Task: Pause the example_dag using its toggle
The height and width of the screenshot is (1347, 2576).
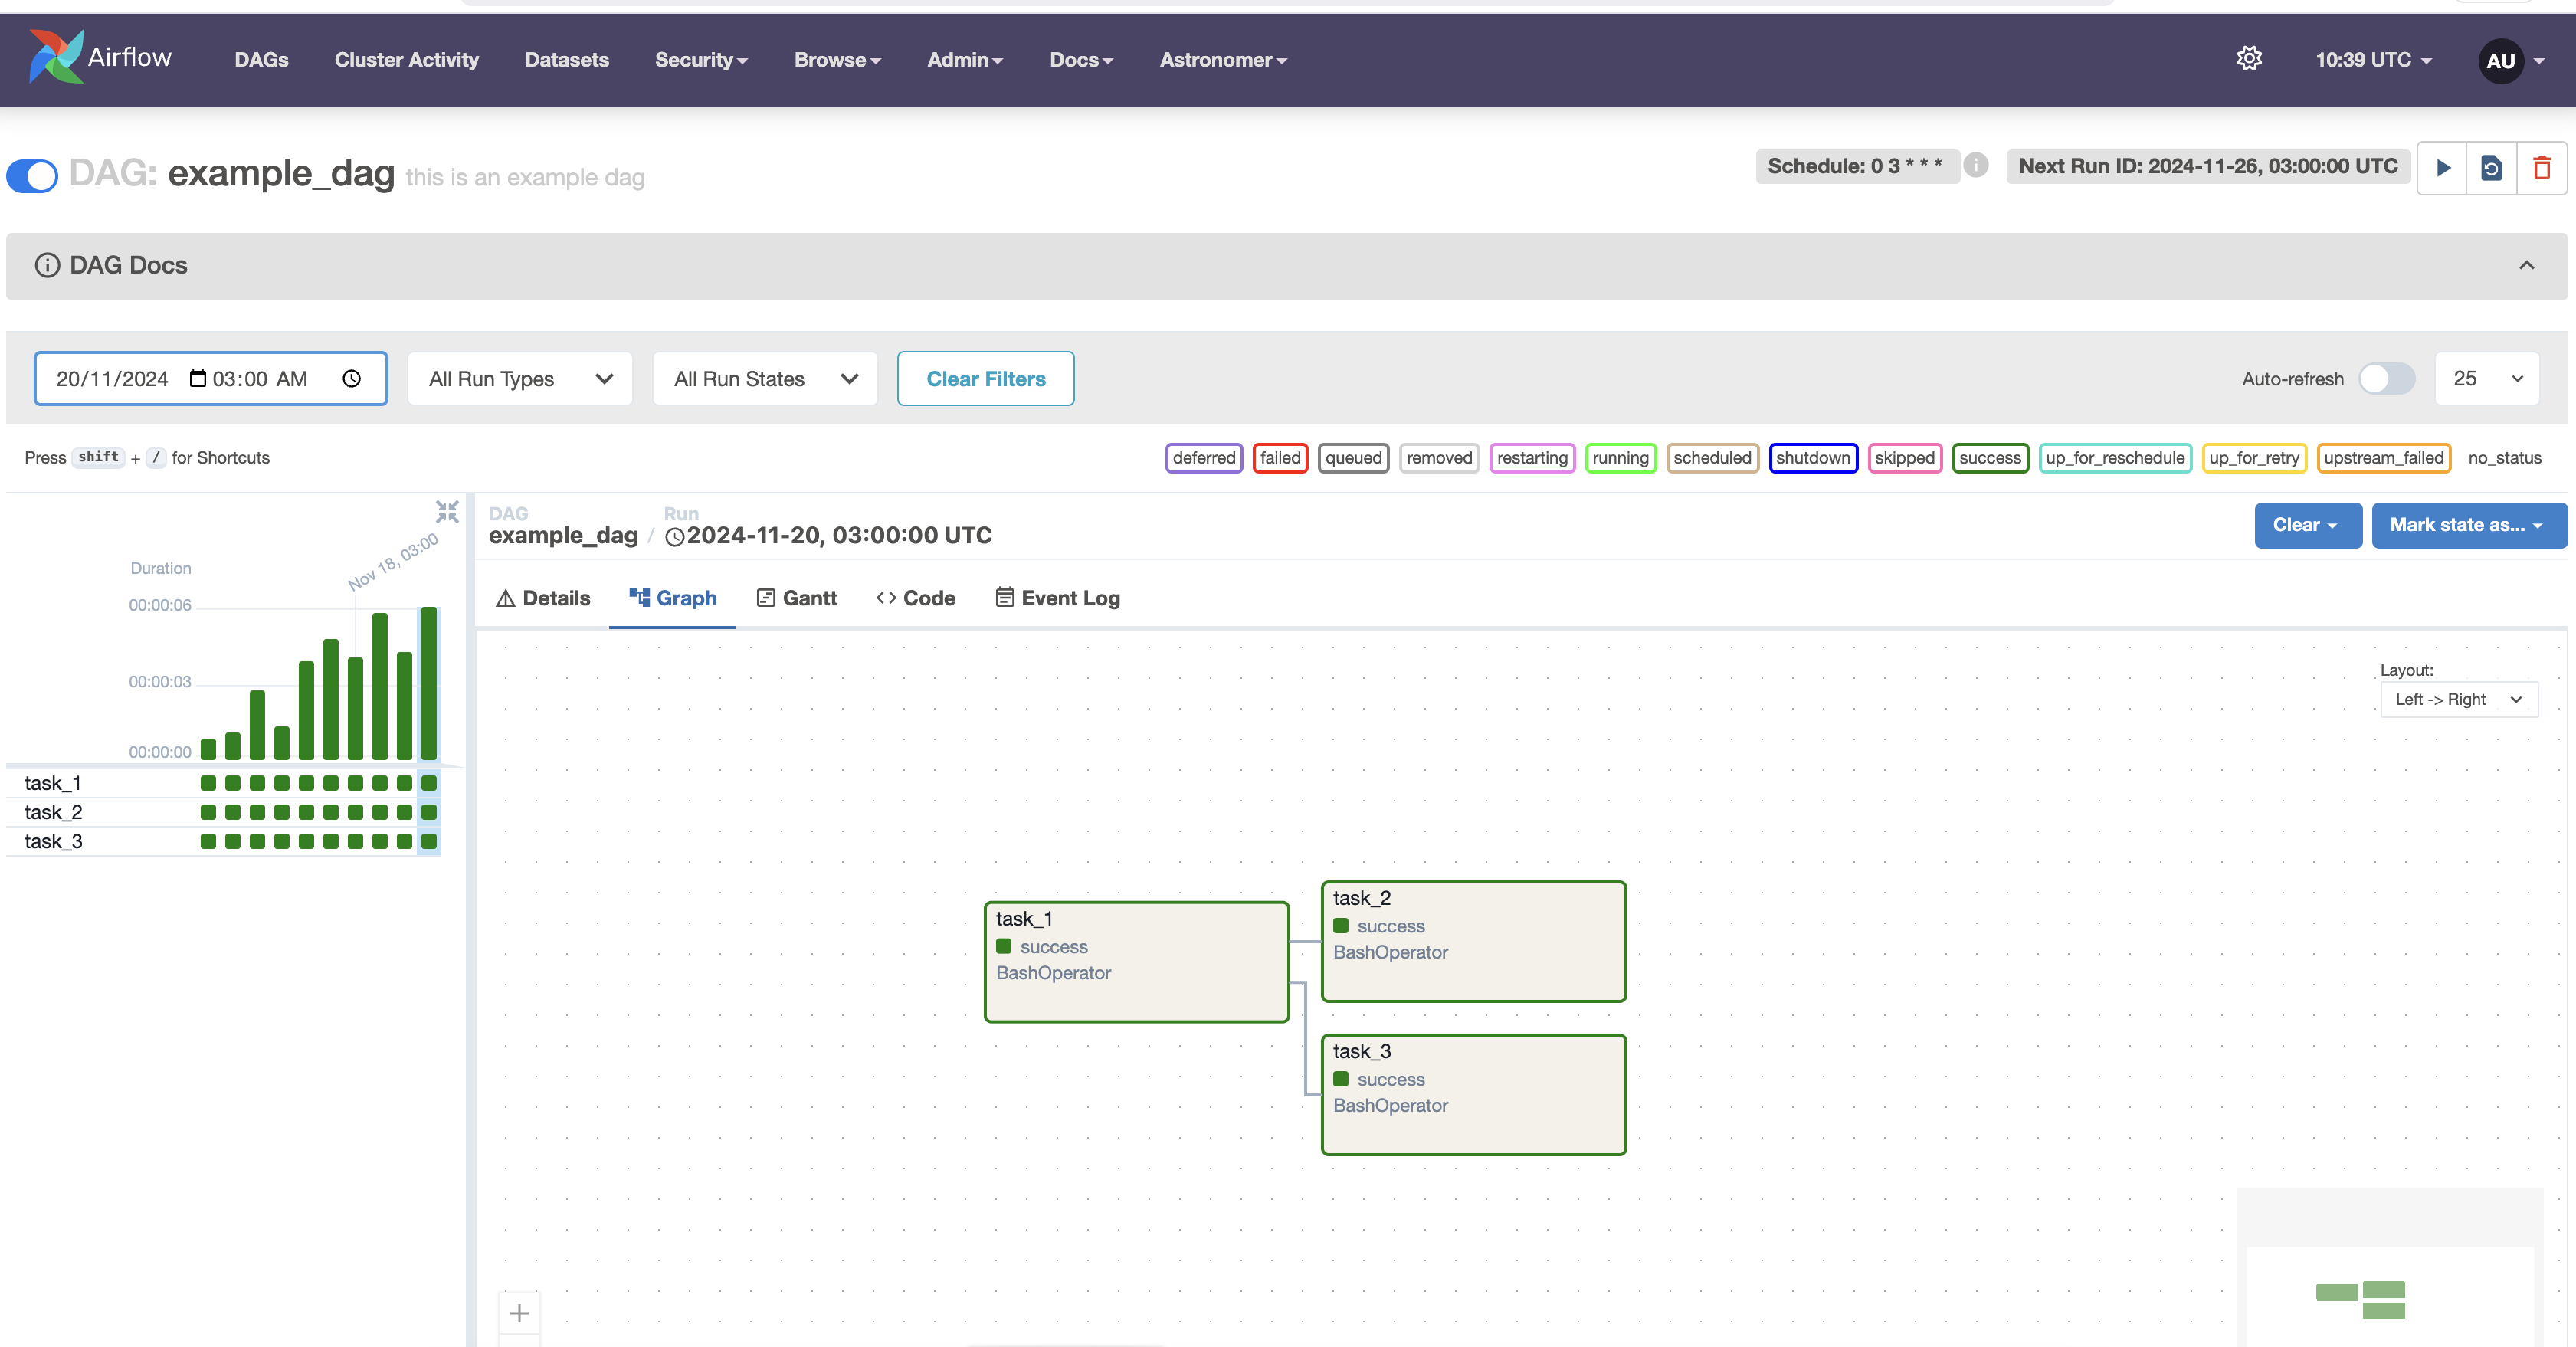Action: click(x=33, y=175)
